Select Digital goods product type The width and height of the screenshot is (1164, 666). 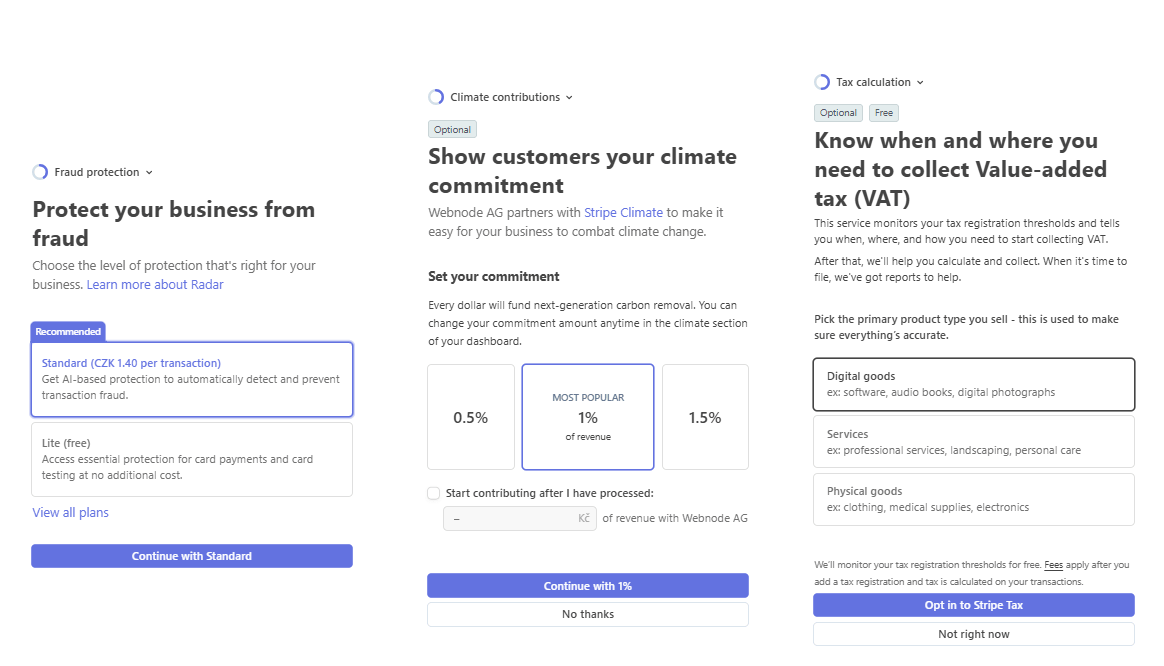click(x=974, y=385)
